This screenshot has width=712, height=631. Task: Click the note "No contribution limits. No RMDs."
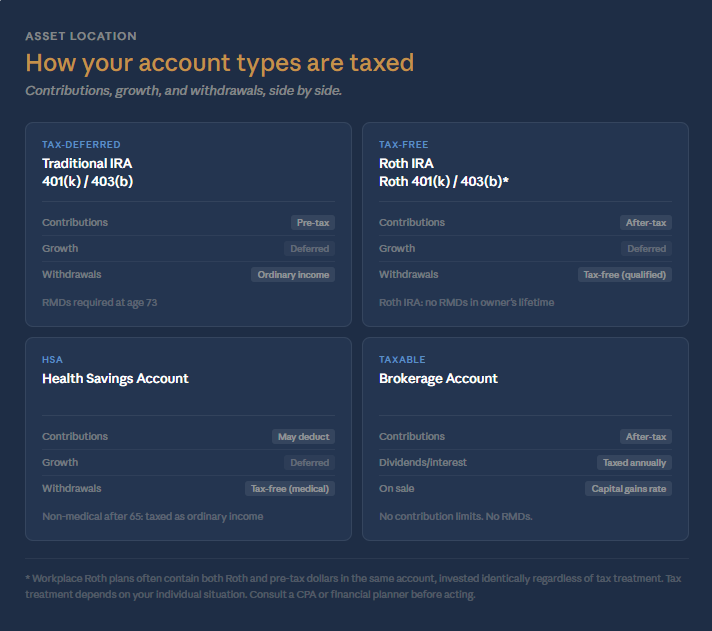tap(456, 516)
